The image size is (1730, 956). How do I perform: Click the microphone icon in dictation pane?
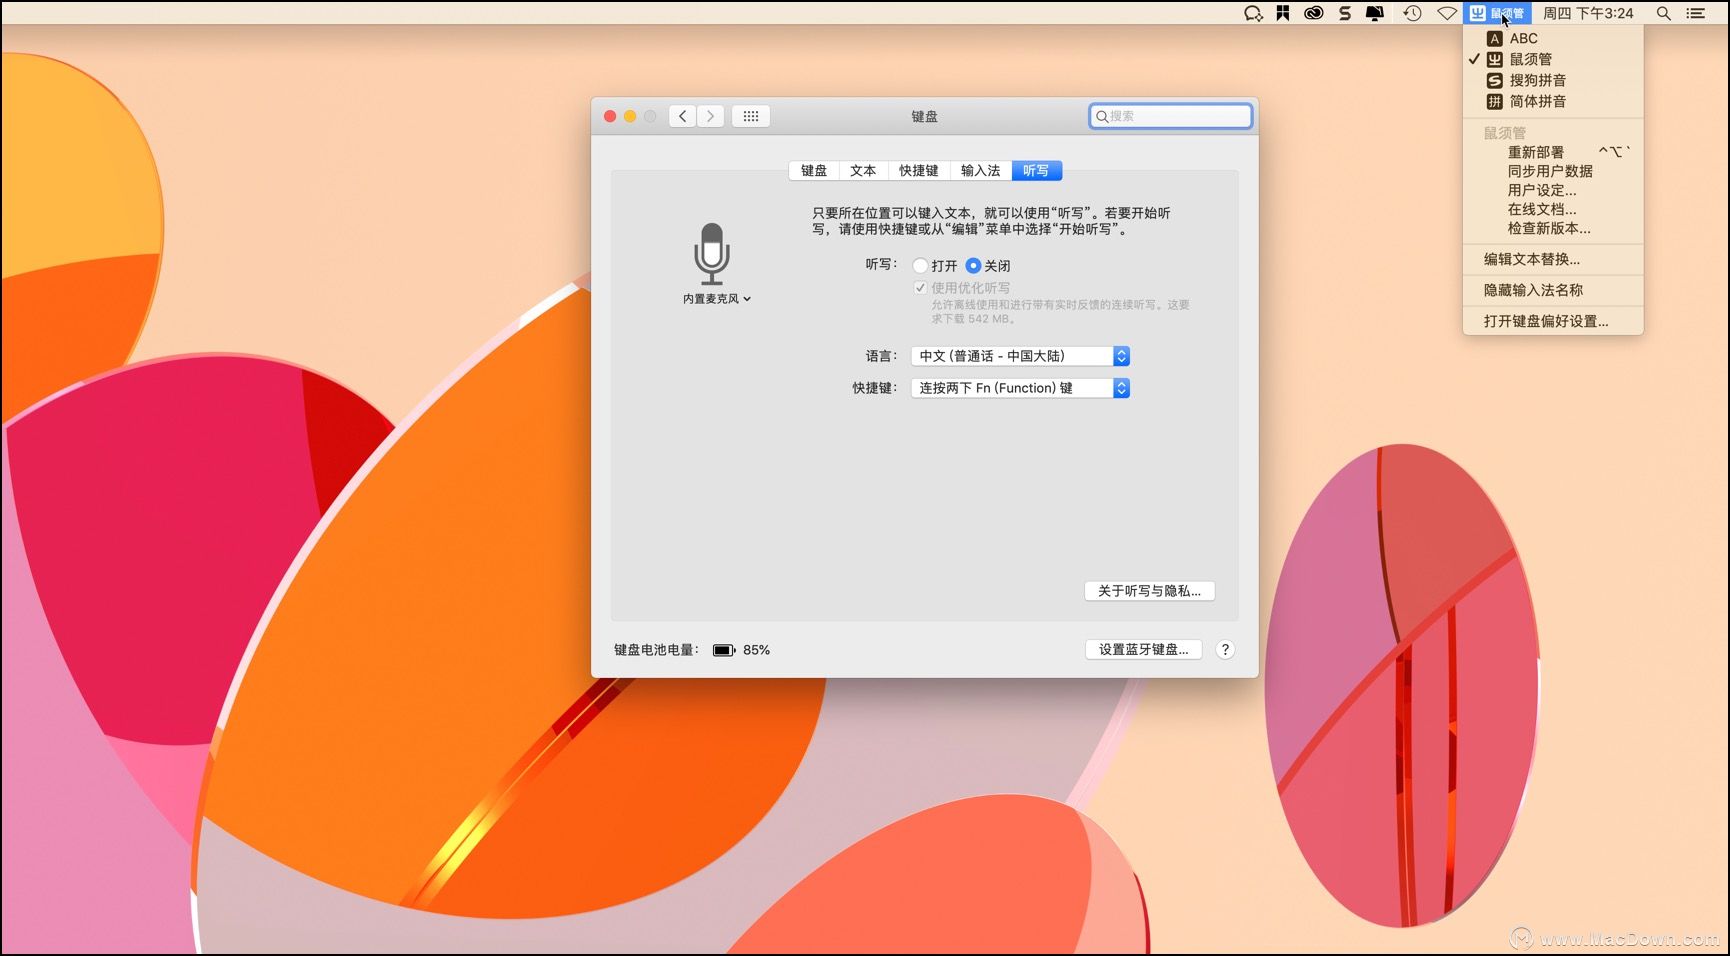pyautogui.click(x=712, y=253)
